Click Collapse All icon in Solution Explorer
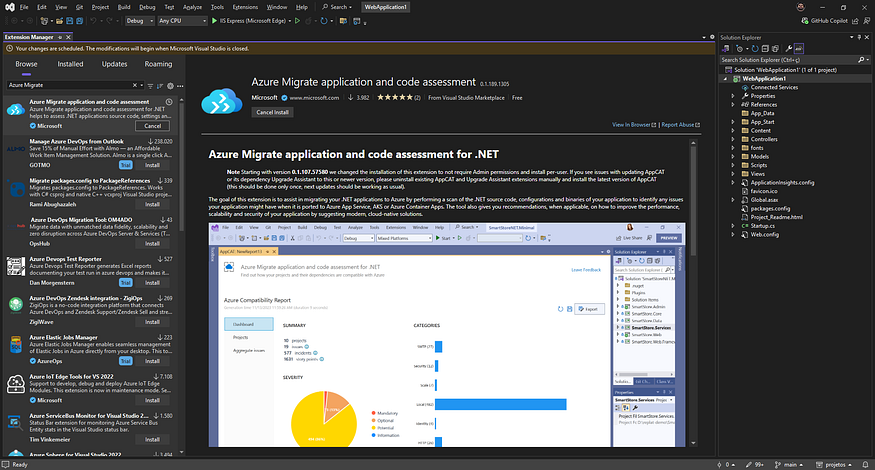Screen dimensions: 875x470 [x=765, y=49]
